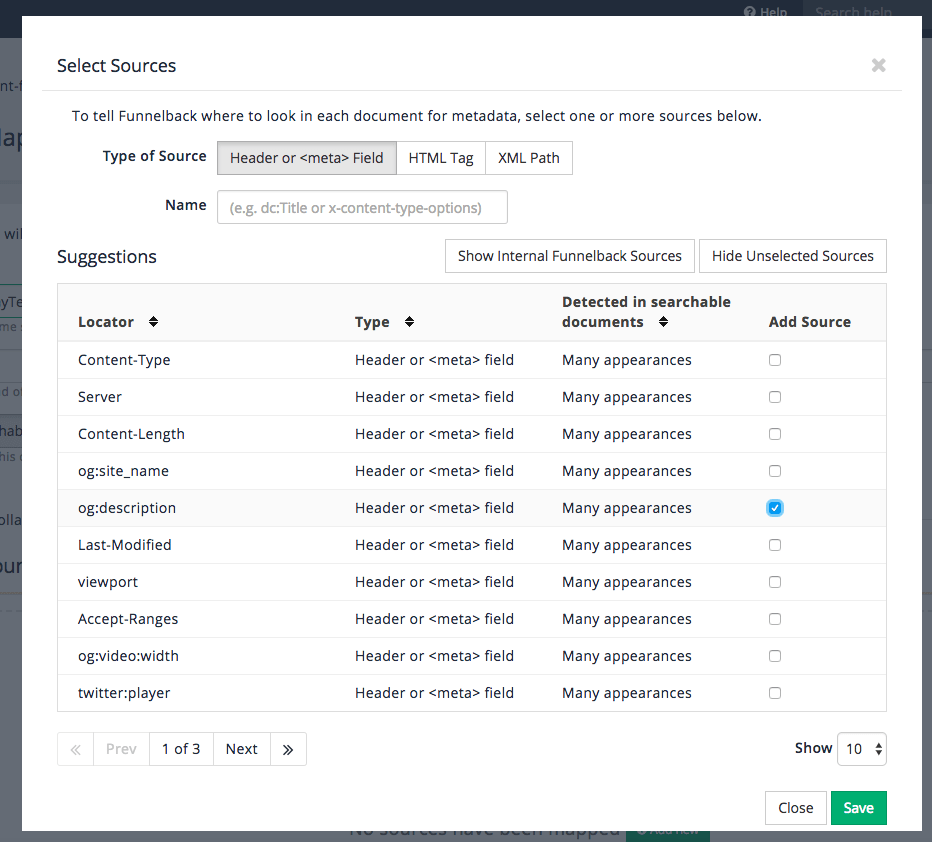This screenshot has height=842, width=932.
Task: Open Funnelback Help from the top bar
Action: (764, 12)
